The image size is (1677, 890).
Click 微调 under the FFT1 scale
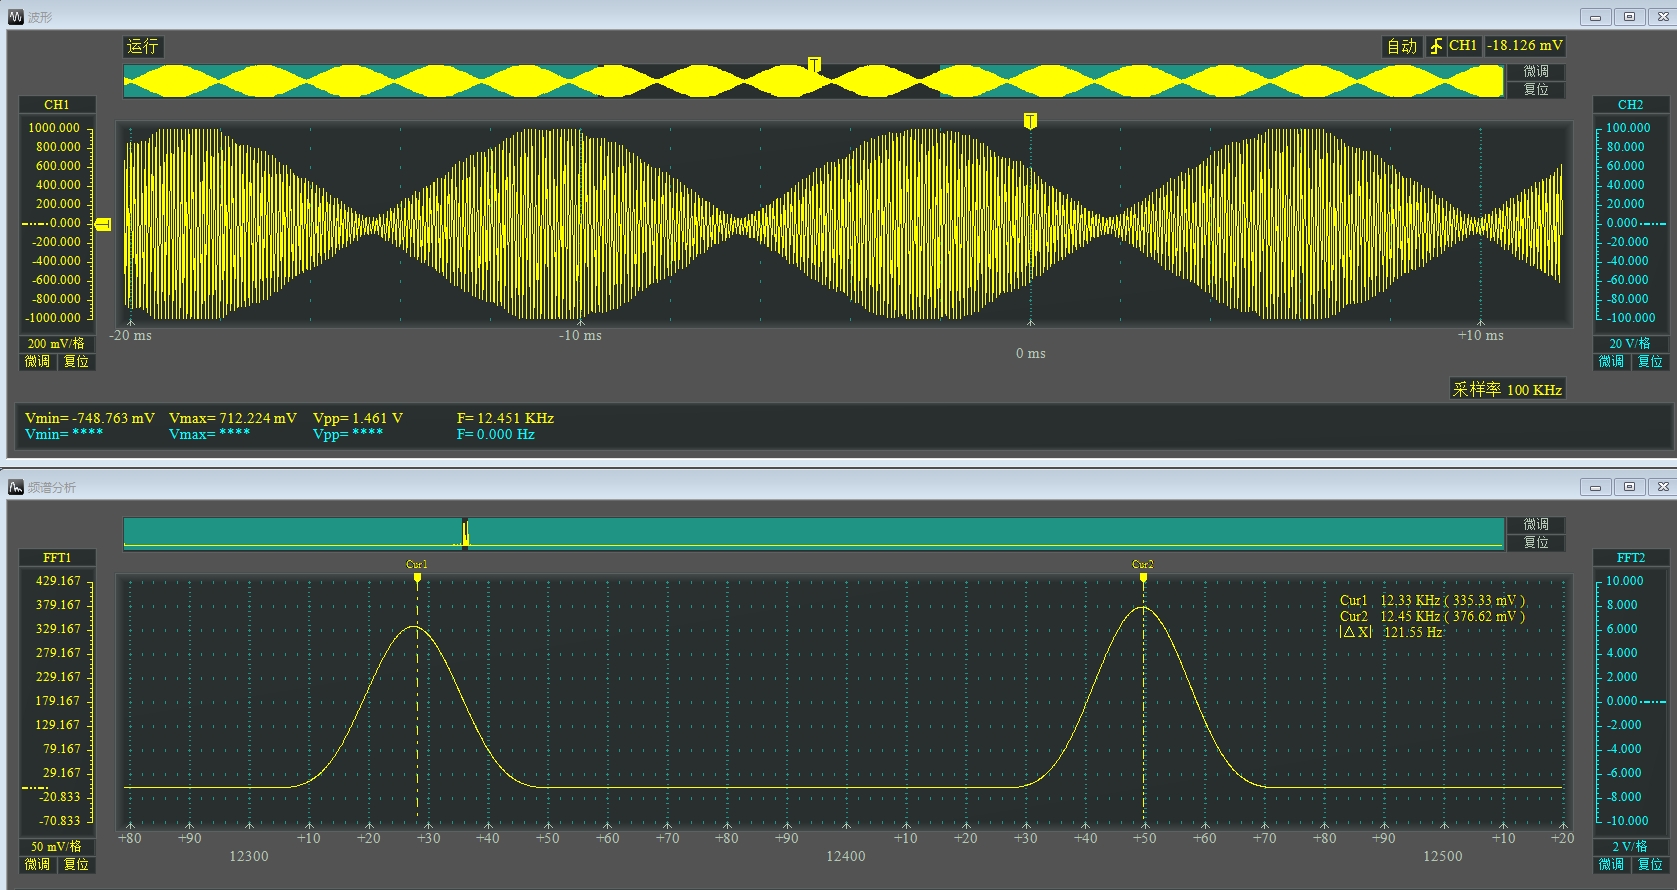[38, 864]
